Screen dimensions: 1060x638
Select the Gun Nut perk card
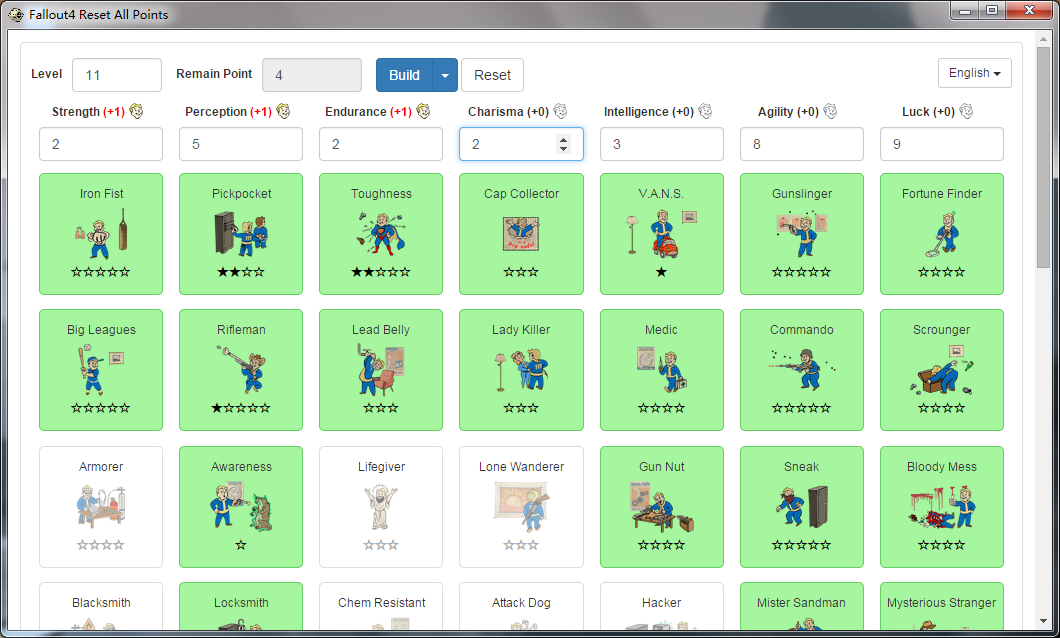point(662,507)
